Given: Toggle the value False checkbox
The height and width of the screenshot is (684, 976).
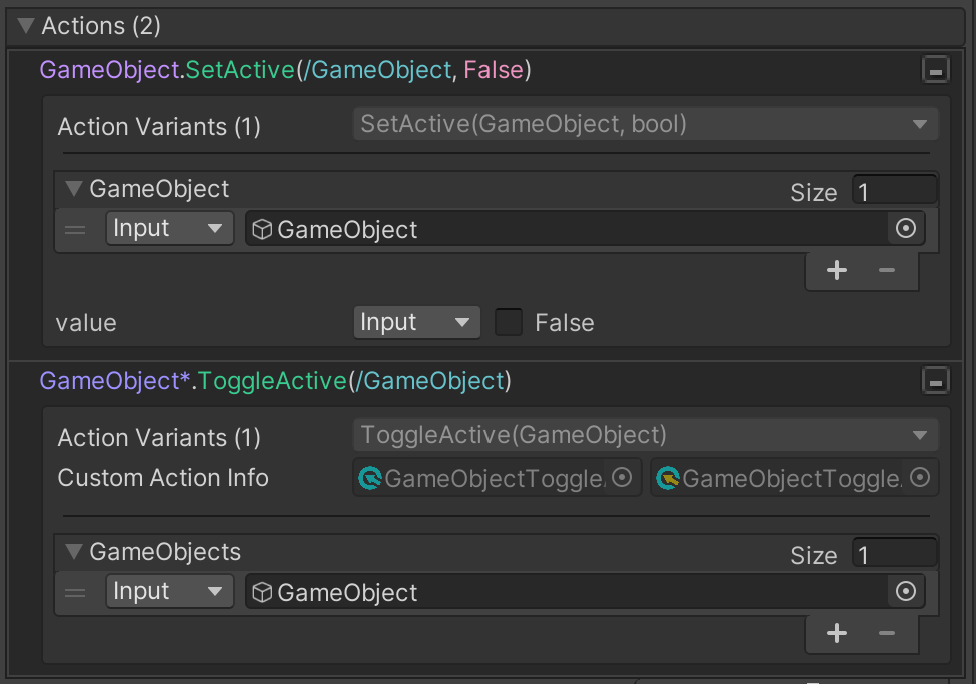Looking at the screenshot, I should [x=509, y=322].
